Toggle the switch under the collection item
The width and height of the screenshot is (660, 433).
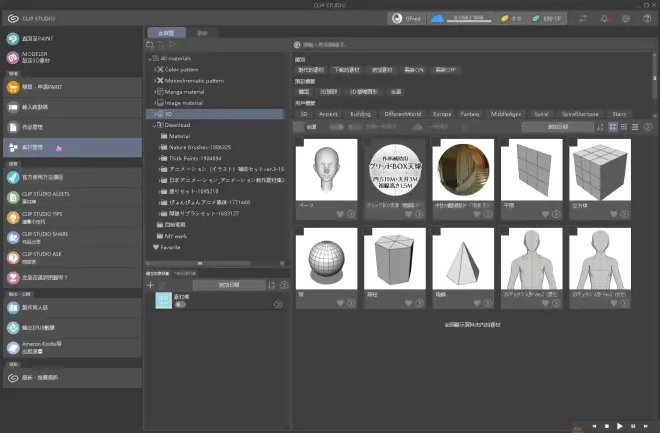[180, 304]
